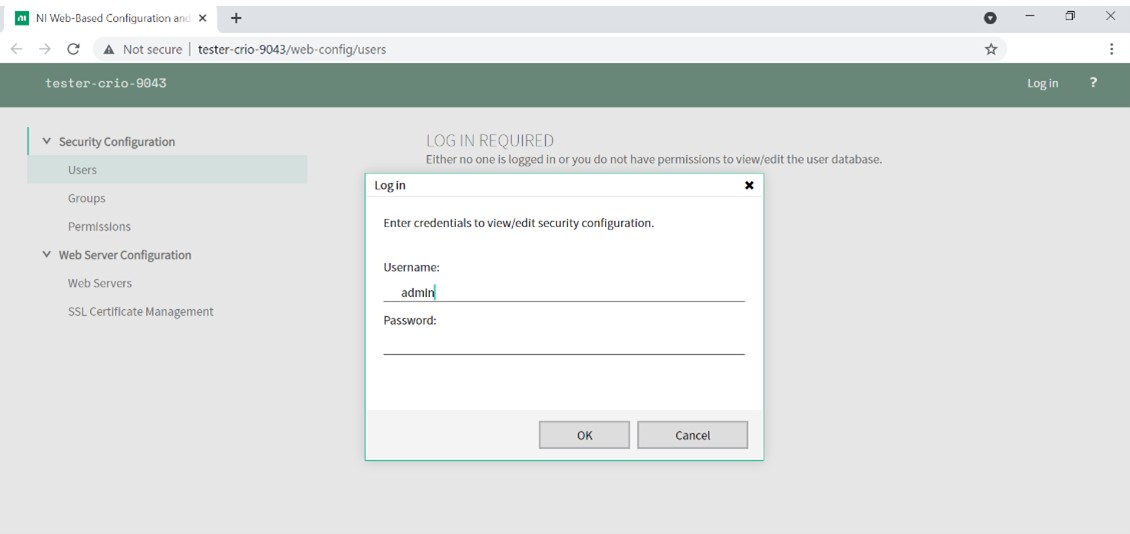This screenshot has width=1130, height=534.
Task: Click the Password input field
Action: (x=563, y=343)
